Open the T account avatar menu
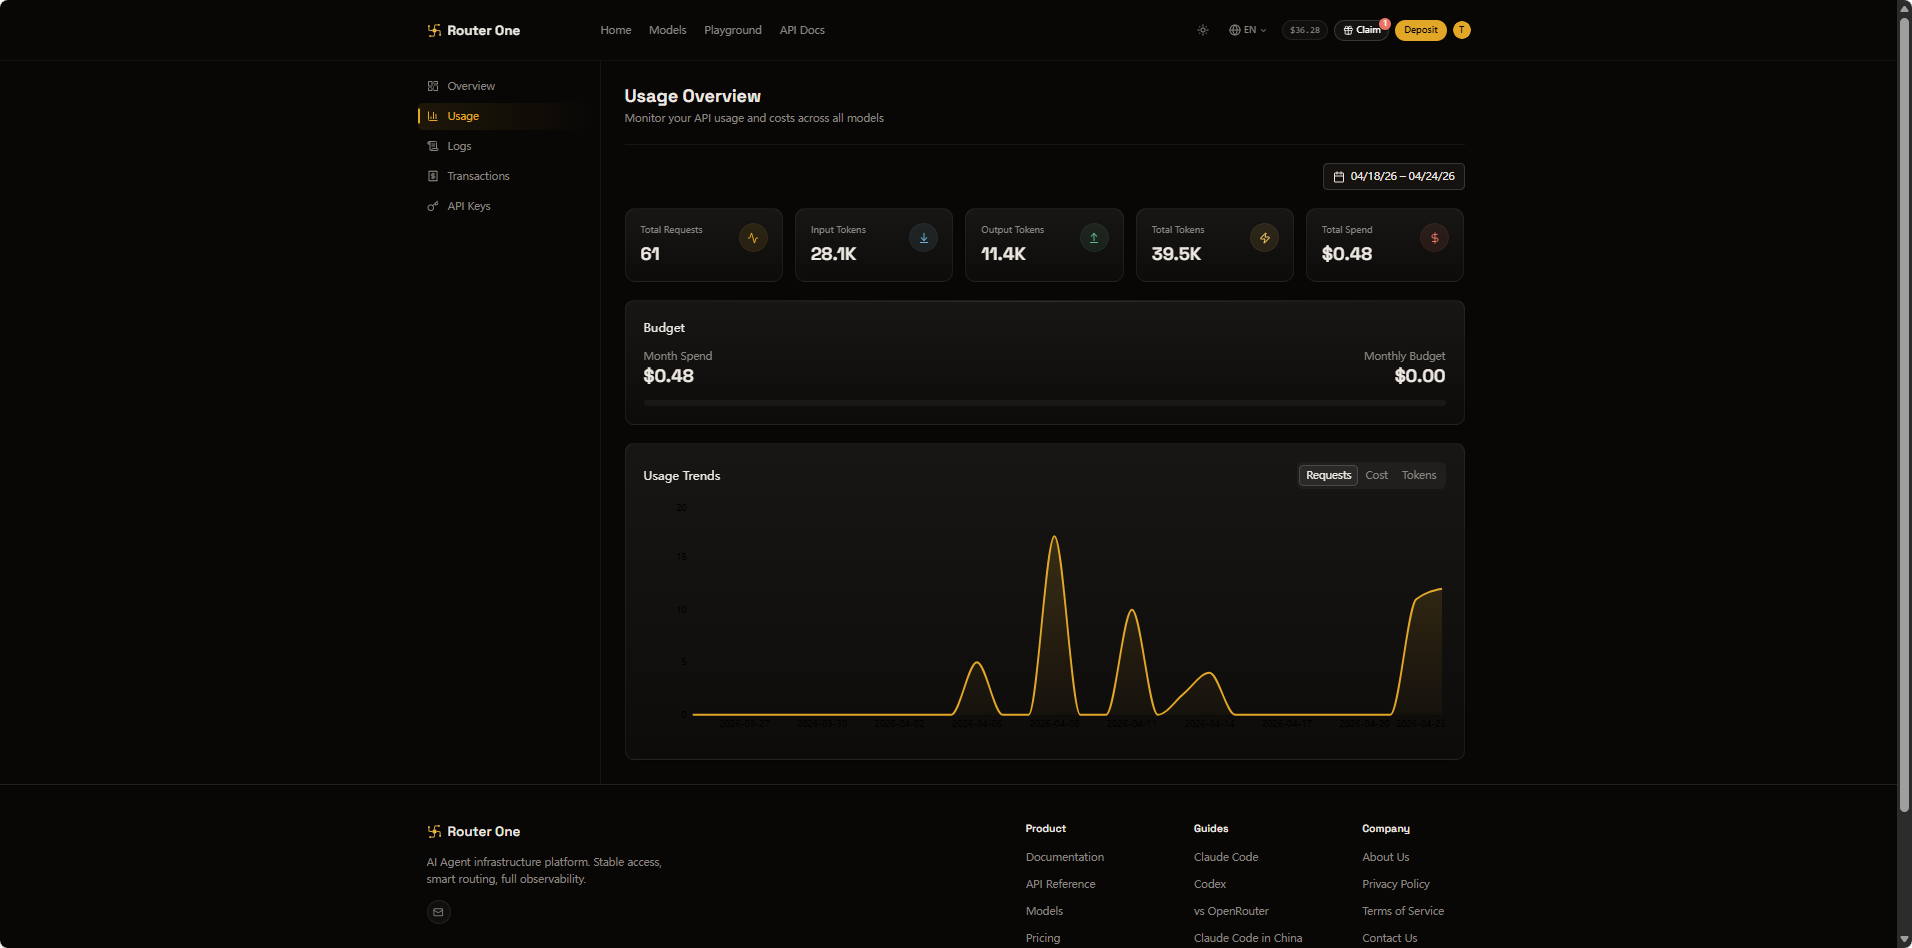 pos(1461,30)
